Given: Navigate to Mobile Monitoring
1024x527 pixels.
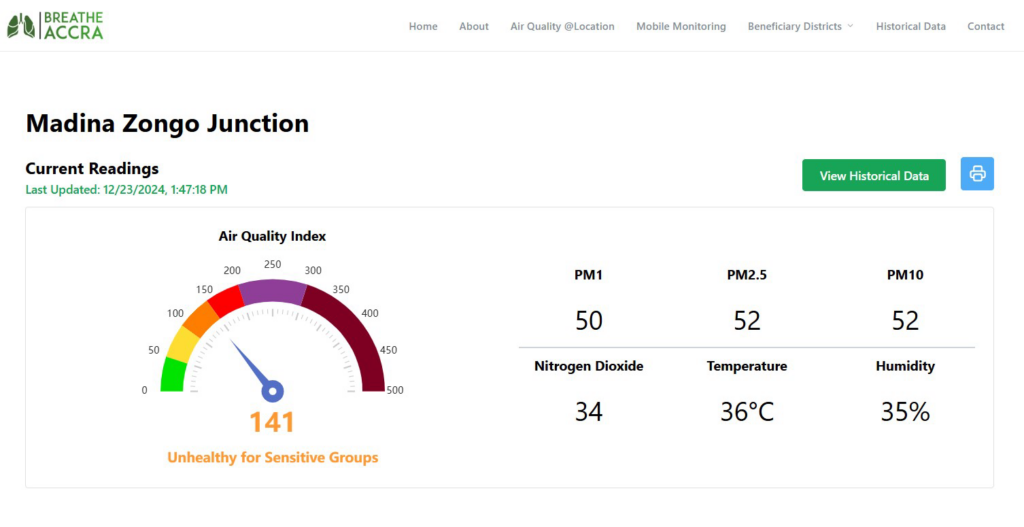Looking at the screenshot, I should (681, 26).
